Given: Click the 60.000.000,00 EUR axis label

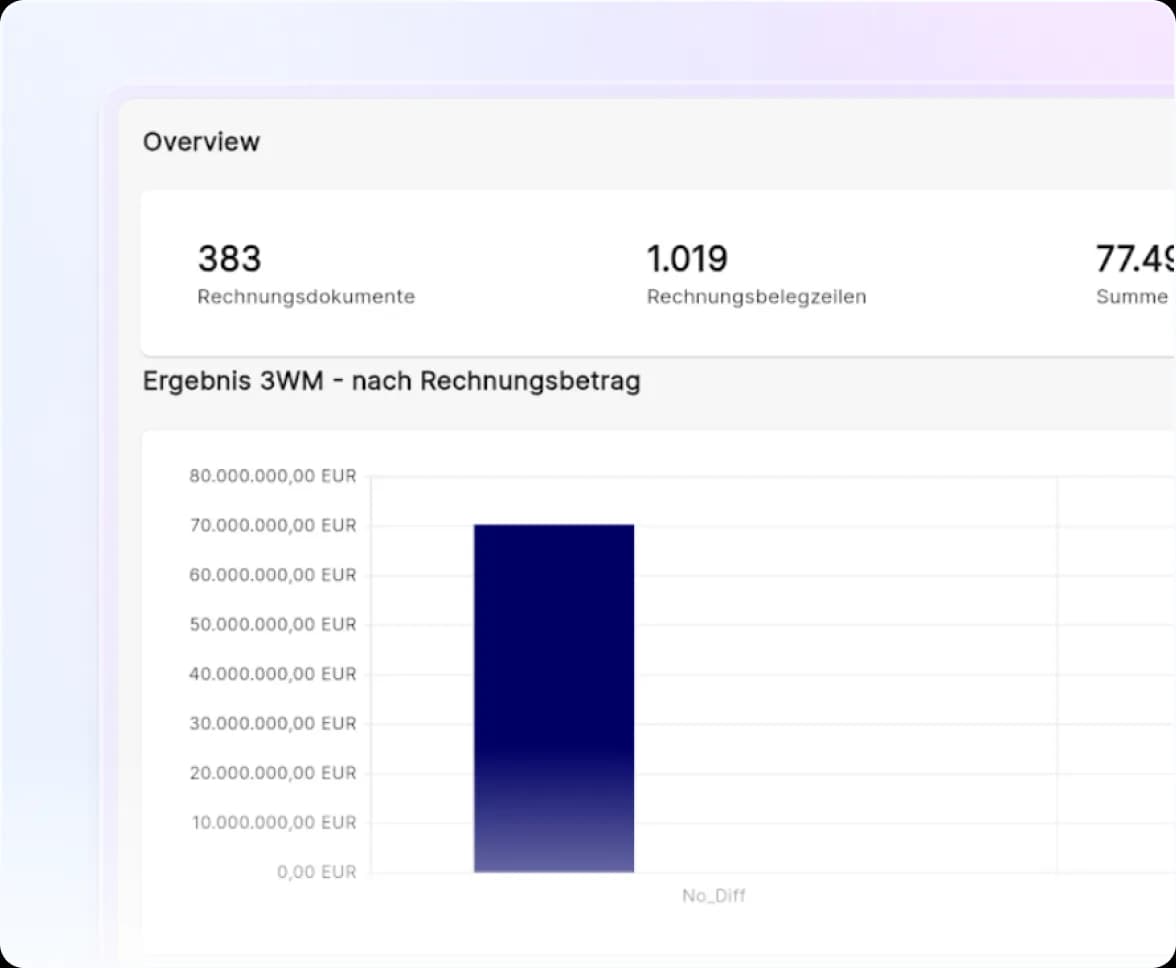Looking at the screenshot, I should pyautogui.click(x=272, y=575).
